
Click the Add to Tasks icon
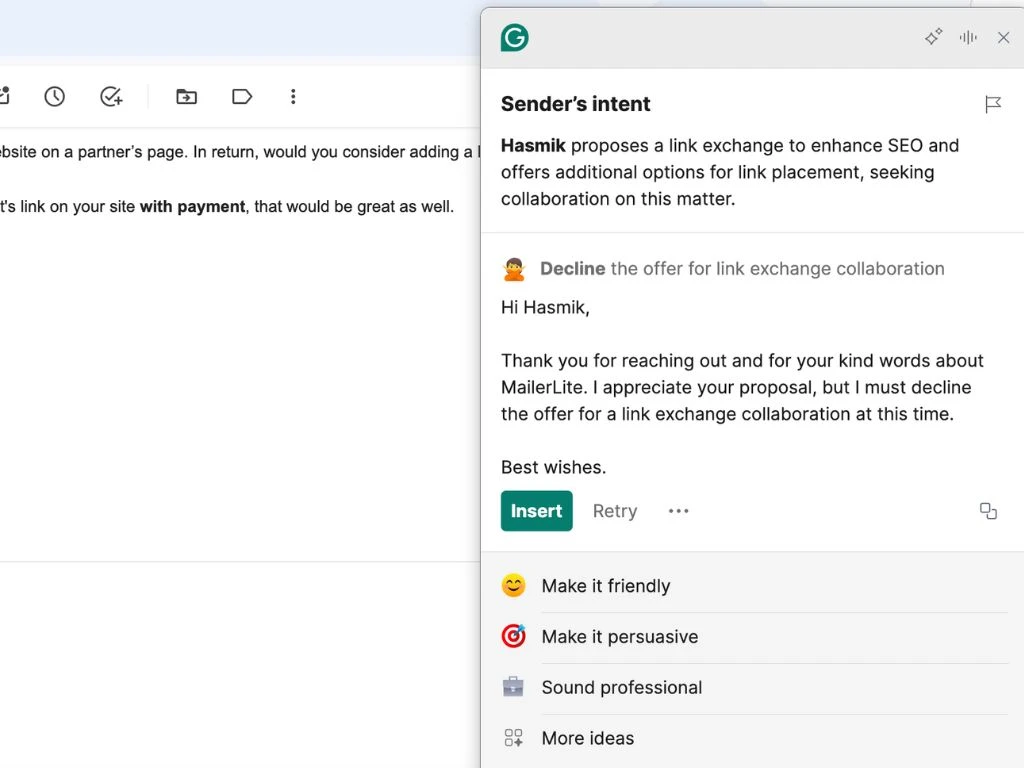111,96
